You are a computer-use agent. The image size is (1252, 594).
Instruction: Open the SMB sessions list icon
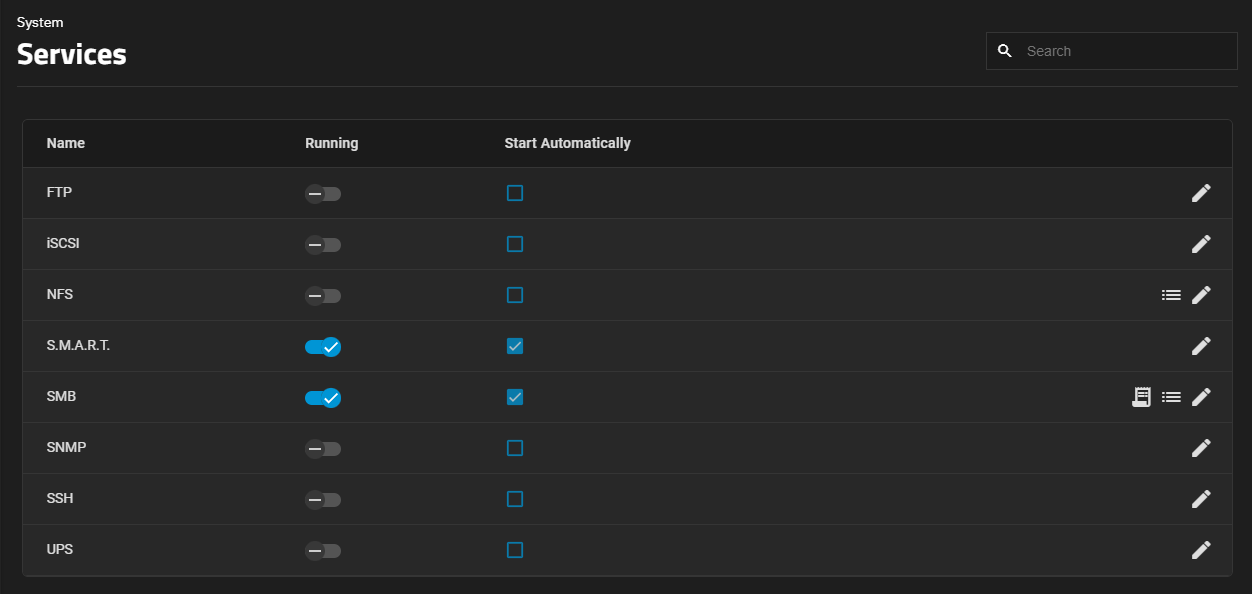click(1171, 397)
